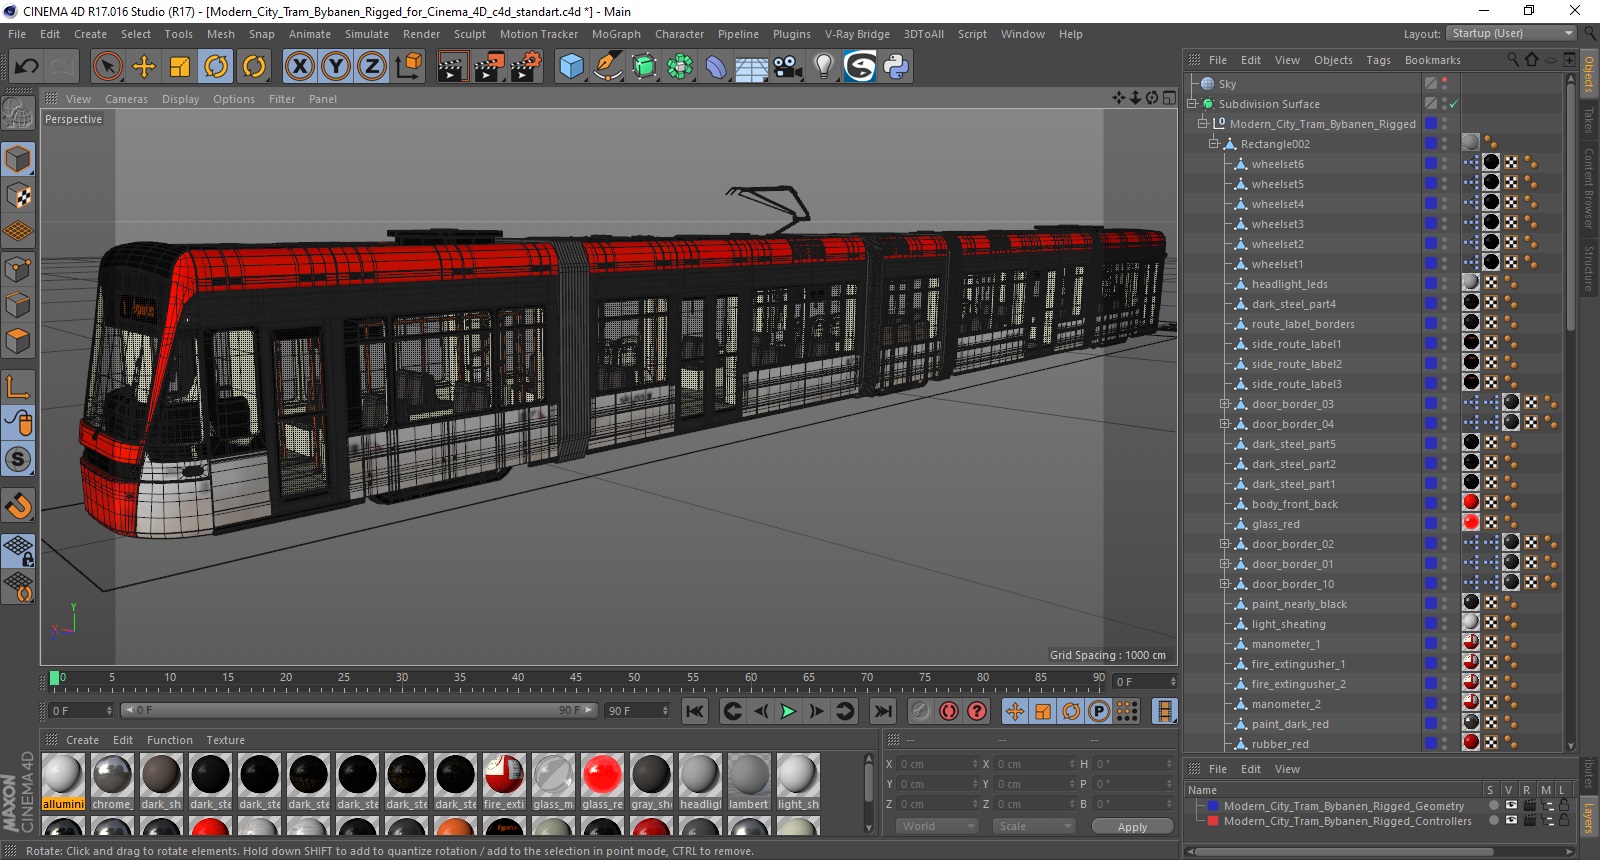This screenshot has height=860, width=1600.
Task: Select the Move tool icon
Action: 144,67
